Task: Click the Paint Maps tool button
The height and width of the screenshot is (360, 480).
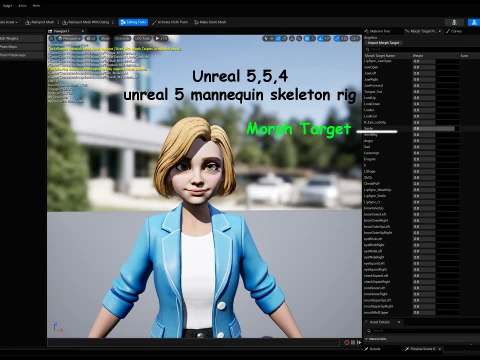Action: pyautogui.click(x=21, y=47)
